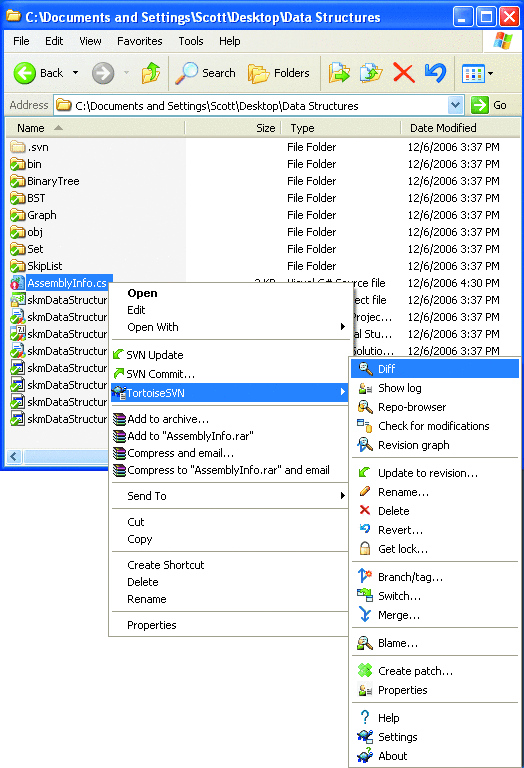Click the Rename pencil icon in SVN submenu
The image size is (524, 768).
[x=365, y=491]
